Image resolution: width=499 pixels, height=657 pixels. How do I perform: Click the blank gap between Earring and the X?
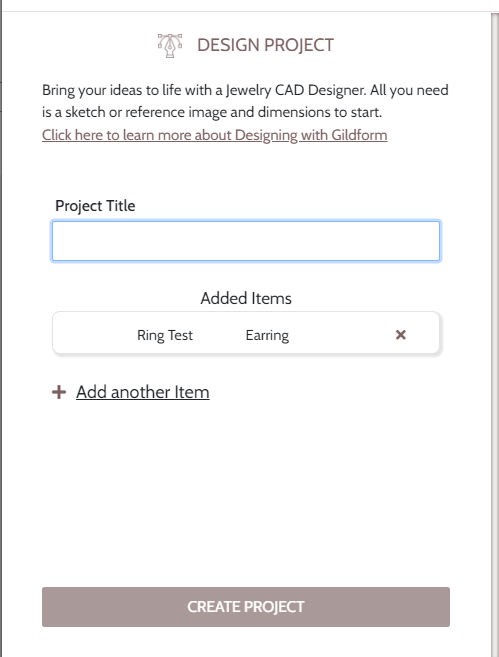[341, 334]
